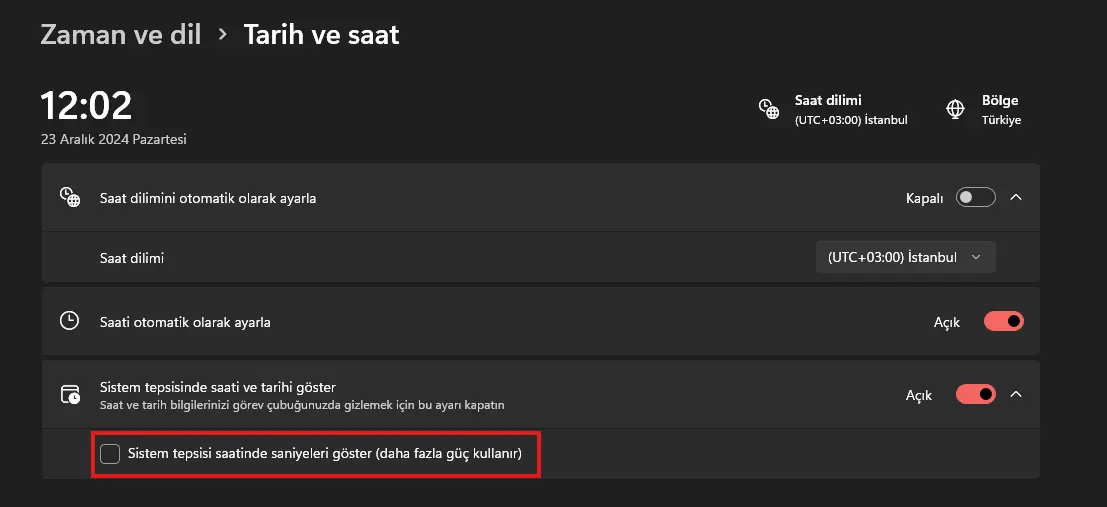The height and width of the screenshot is (507, 1107).
Task: Click the 12:02 current time display
Action: (86, 105)
